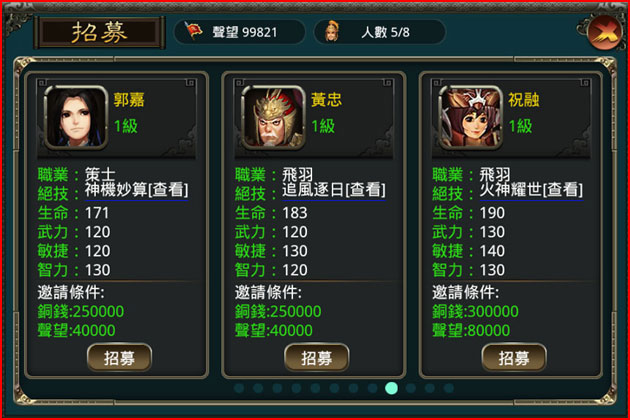Tap the 聲望 99821 reputation display
Viewport: 630px width, 420px height.
click(239, 31)
